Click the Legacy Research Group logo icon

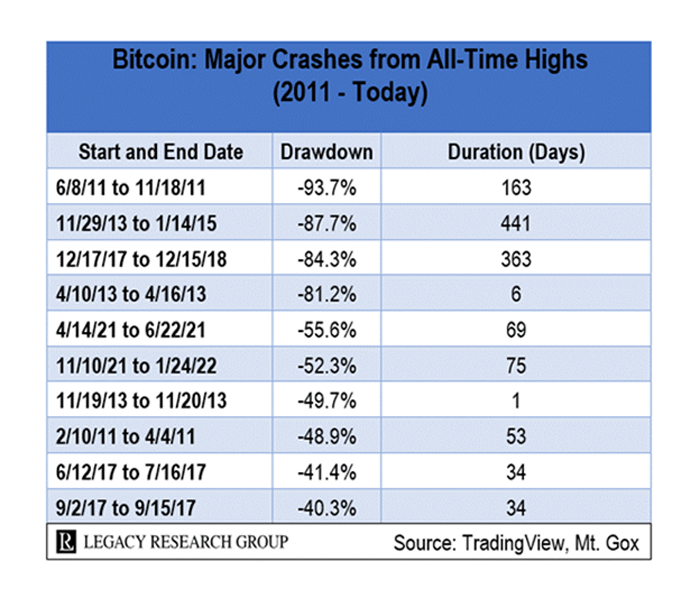tap(66, 542)
